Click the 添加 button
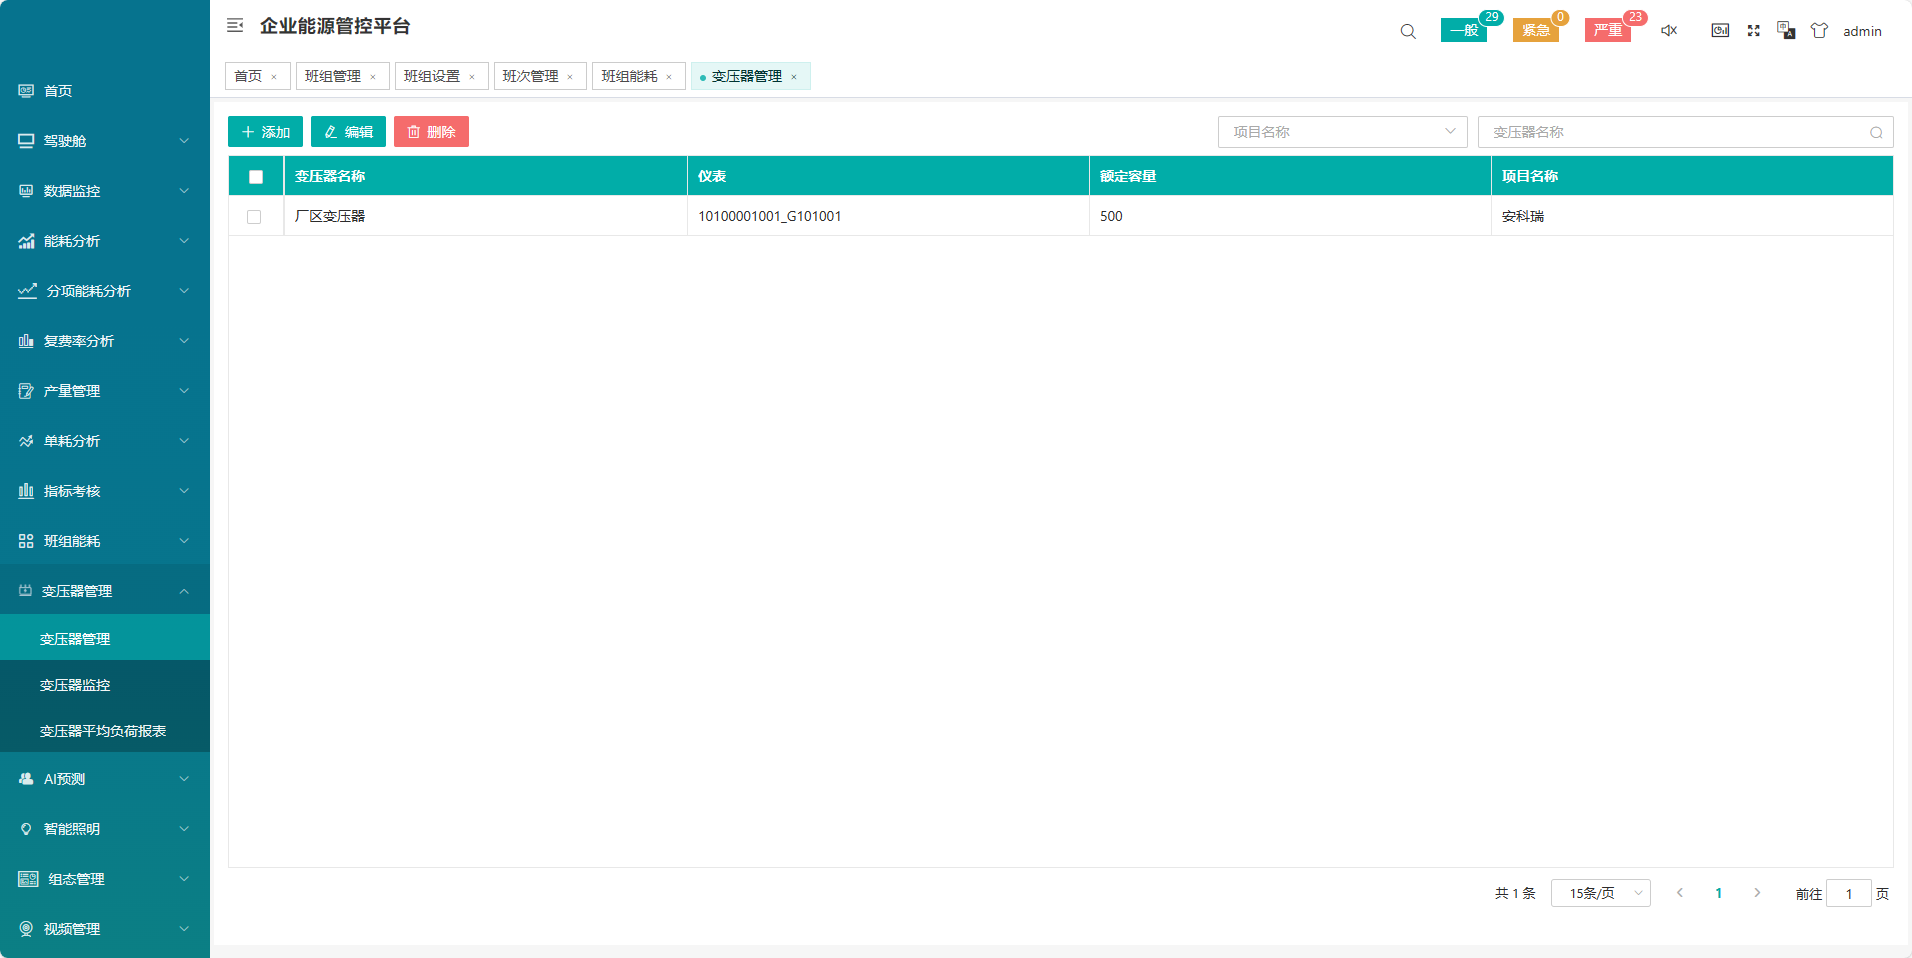1912x958 pixels. click(x=265, y=132)
